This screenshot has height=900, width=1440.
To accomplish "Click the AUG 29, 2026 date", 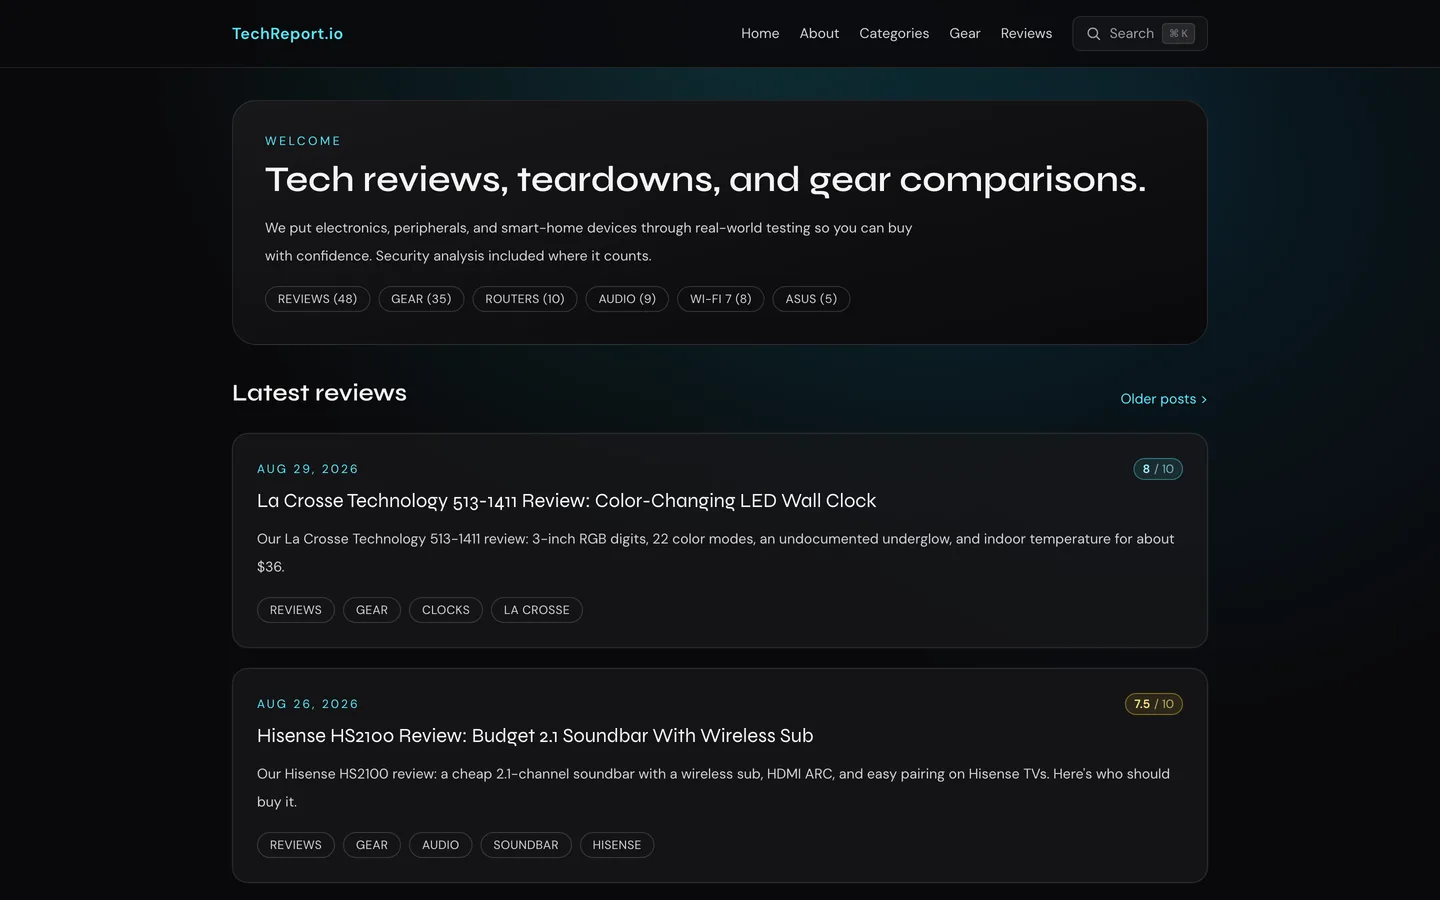I will (x=308, y=469).
